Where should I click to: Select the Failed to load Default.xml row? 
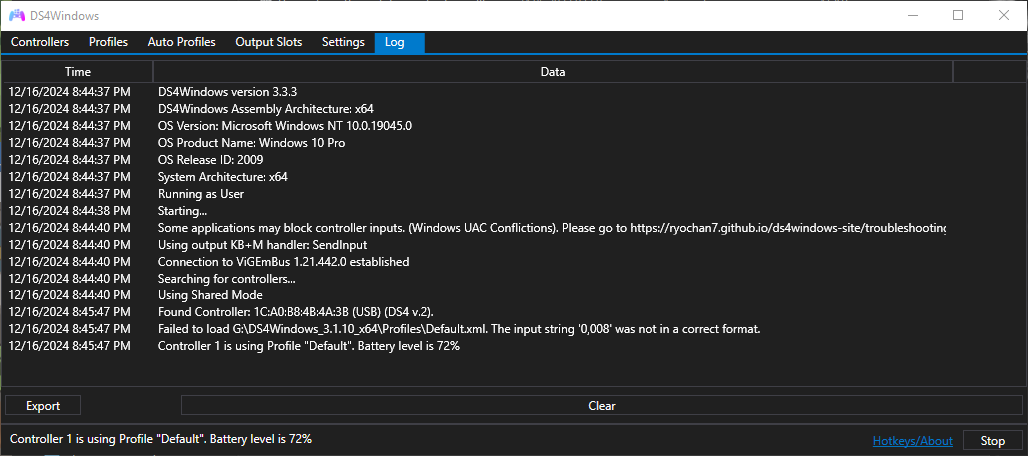pos(459,329)
